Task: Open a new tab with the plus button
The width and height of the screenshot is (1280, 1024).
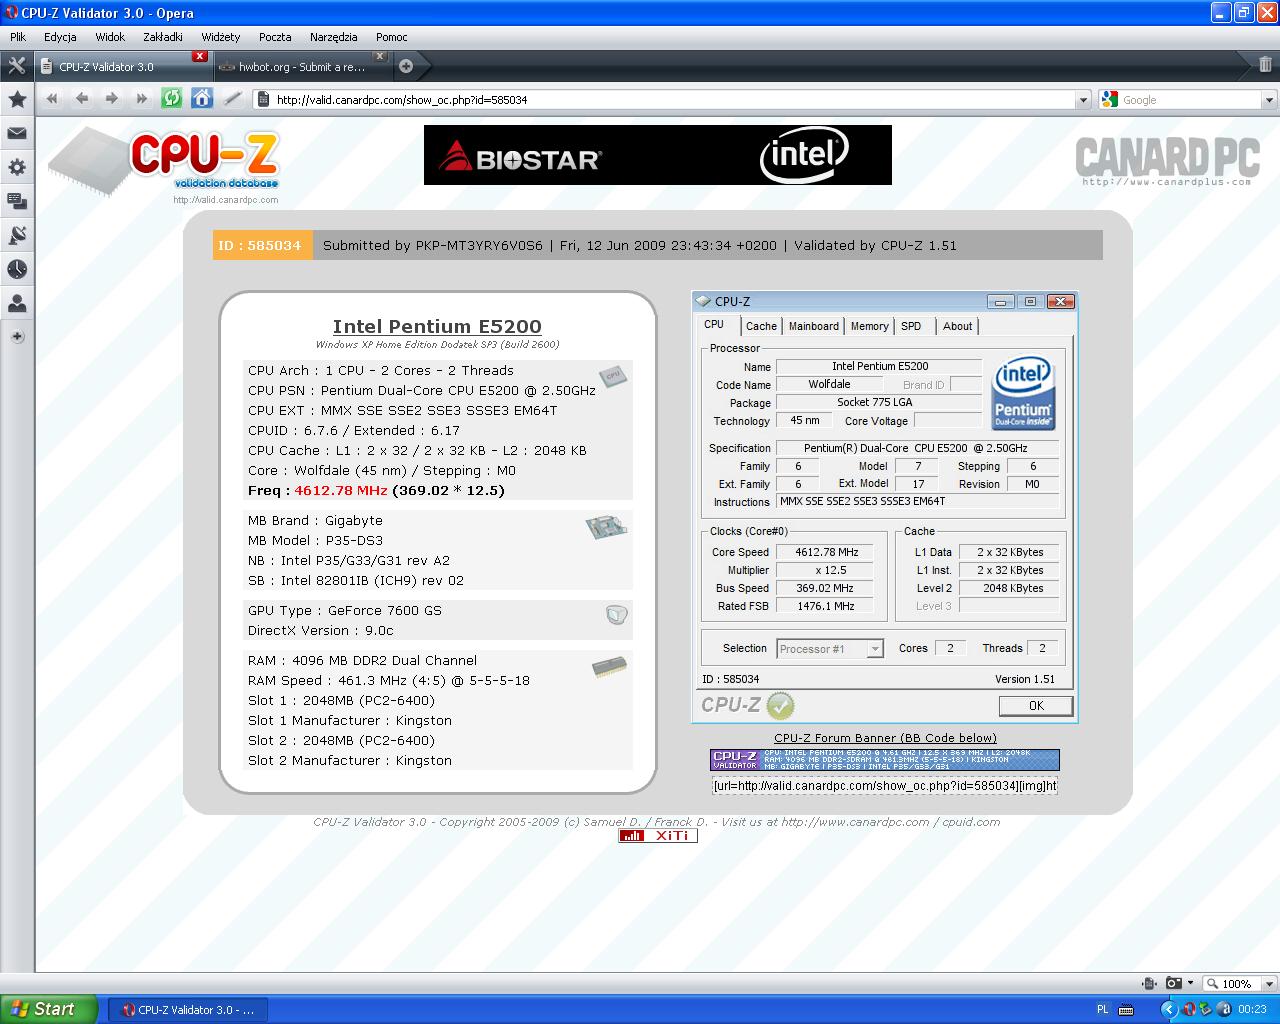Action: coord(406,66)
